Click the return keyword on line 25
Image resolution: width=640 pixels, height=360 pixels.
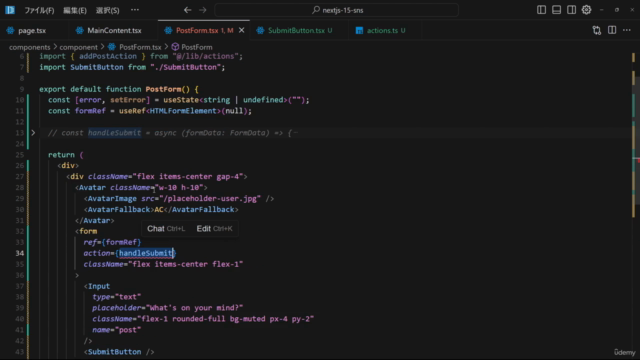pyautogui.click(x=61, y=155)
